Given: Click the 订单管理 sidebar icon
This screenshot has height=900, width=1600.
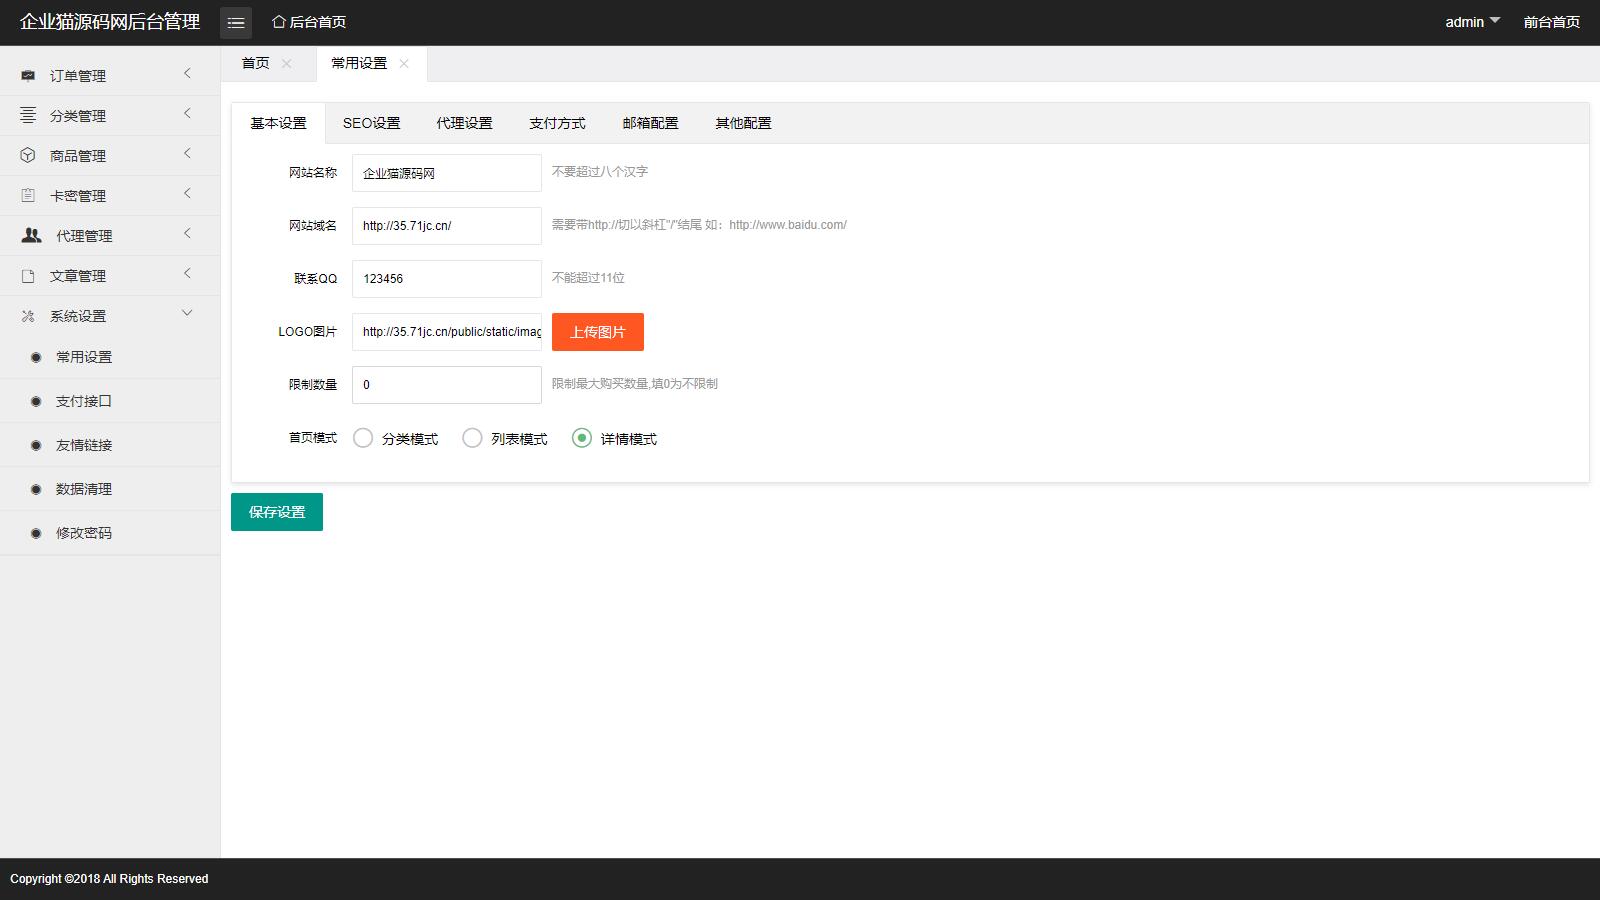Looking at the screenshot, I should tap(28, 76).
